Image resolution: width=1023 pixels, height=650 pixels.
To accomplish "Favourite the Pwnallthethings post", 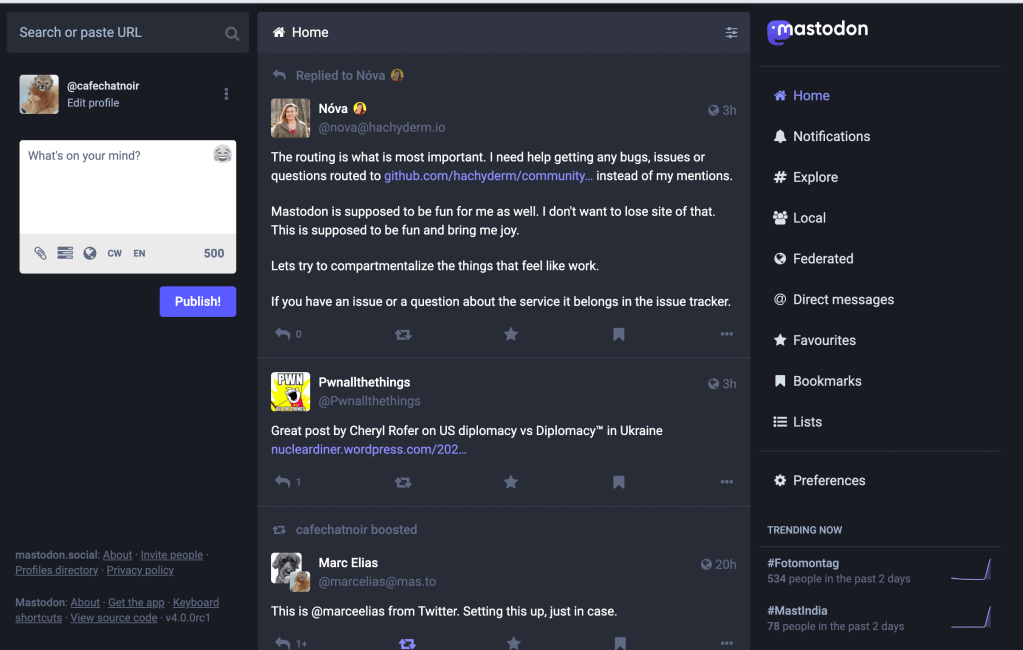I will click(511, 482).
